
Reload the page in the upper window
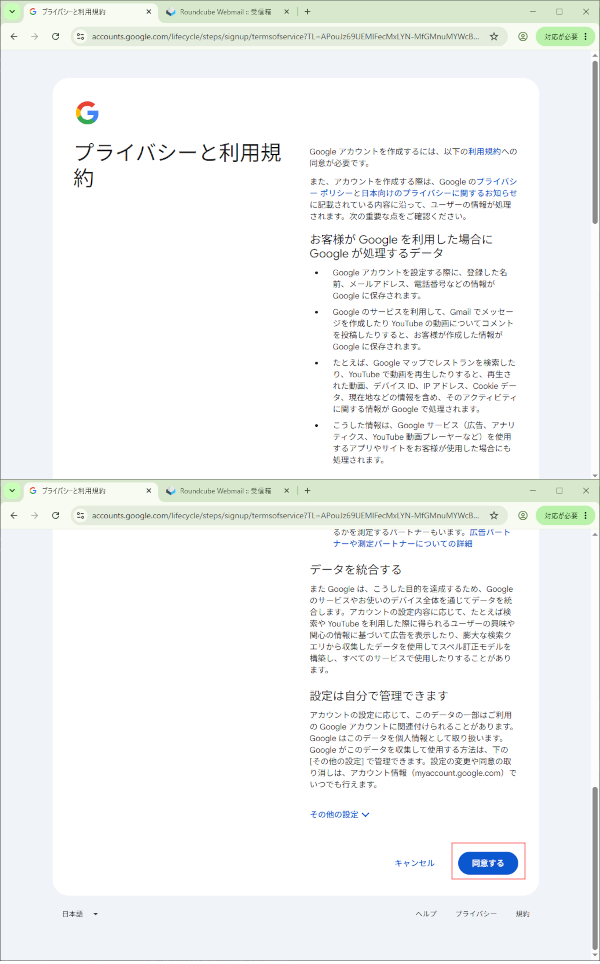[55, 37]
